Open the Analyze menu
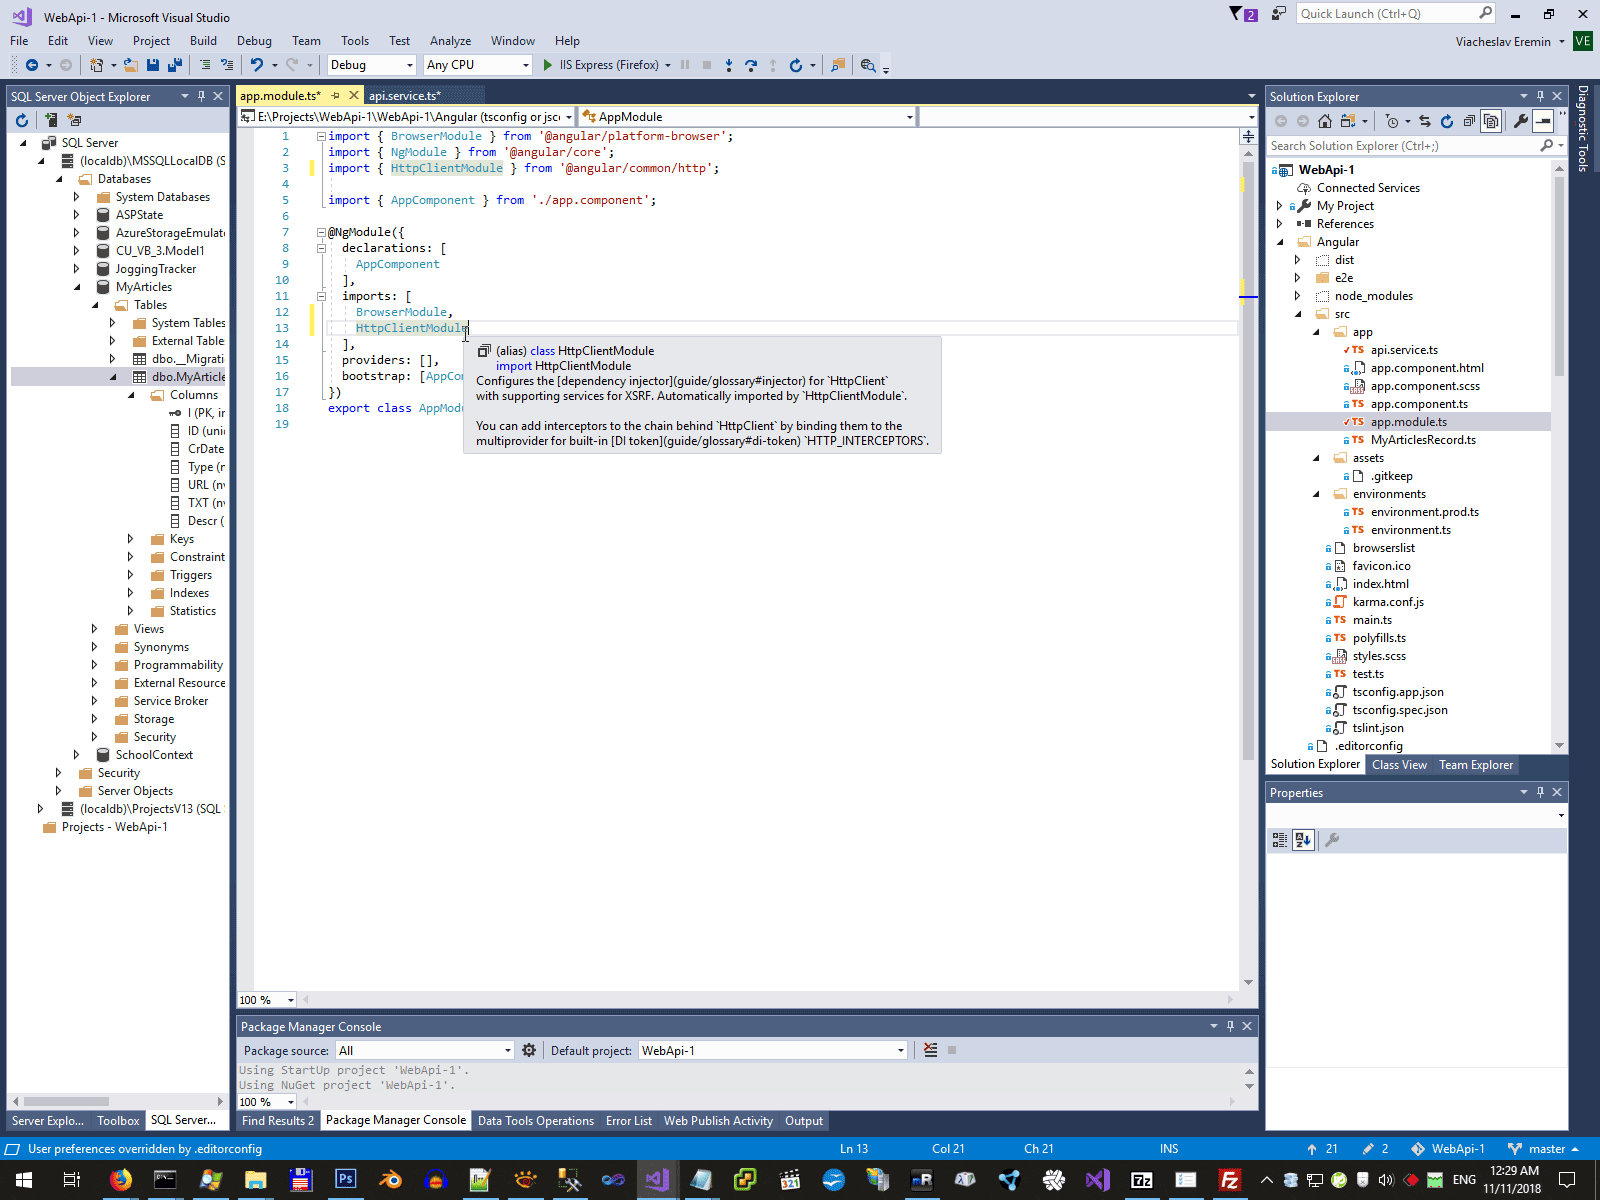The width and height of the screenshot is (1600, 1200). pos(450,41)
